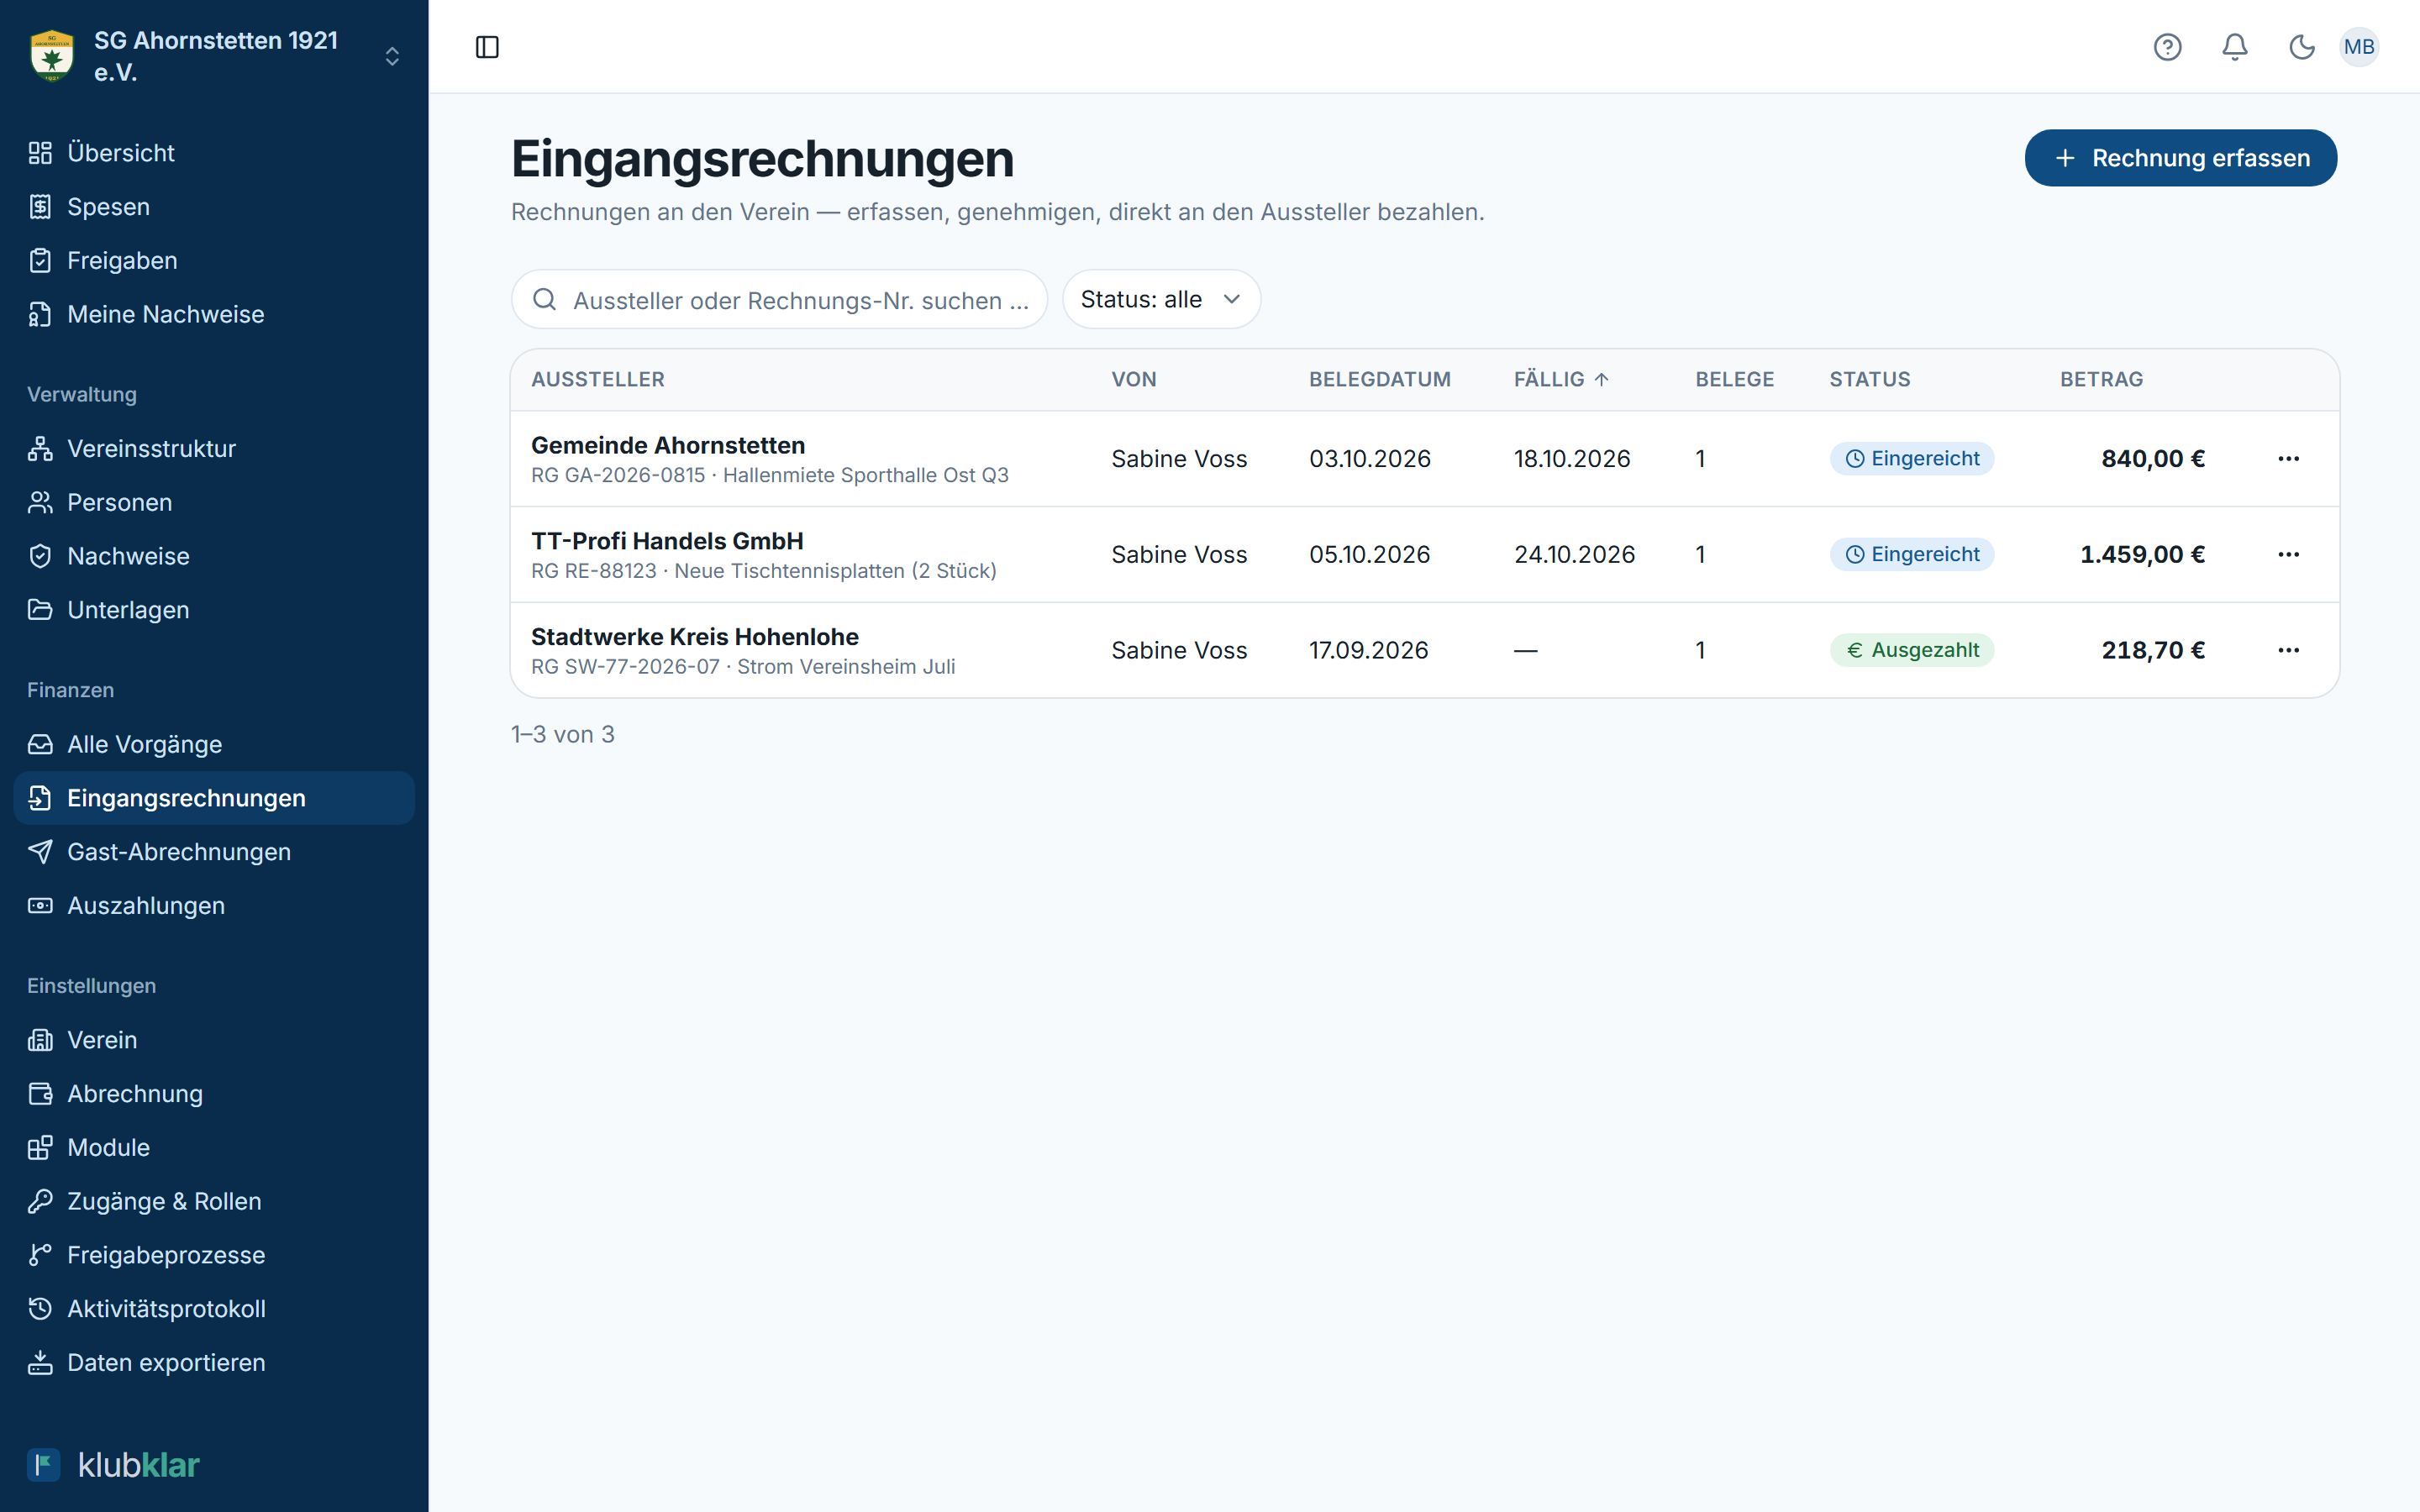The image size is (2420, 1512).
Task: Open more actions for TT-Profi Handels GmbH
Action: [x=2288, y=555]
